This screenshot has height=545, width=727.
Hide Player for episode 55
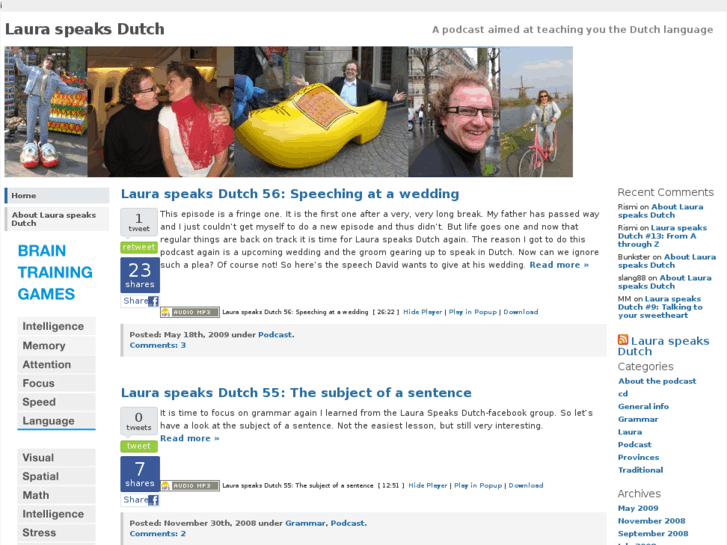click(x=427, y=485)
